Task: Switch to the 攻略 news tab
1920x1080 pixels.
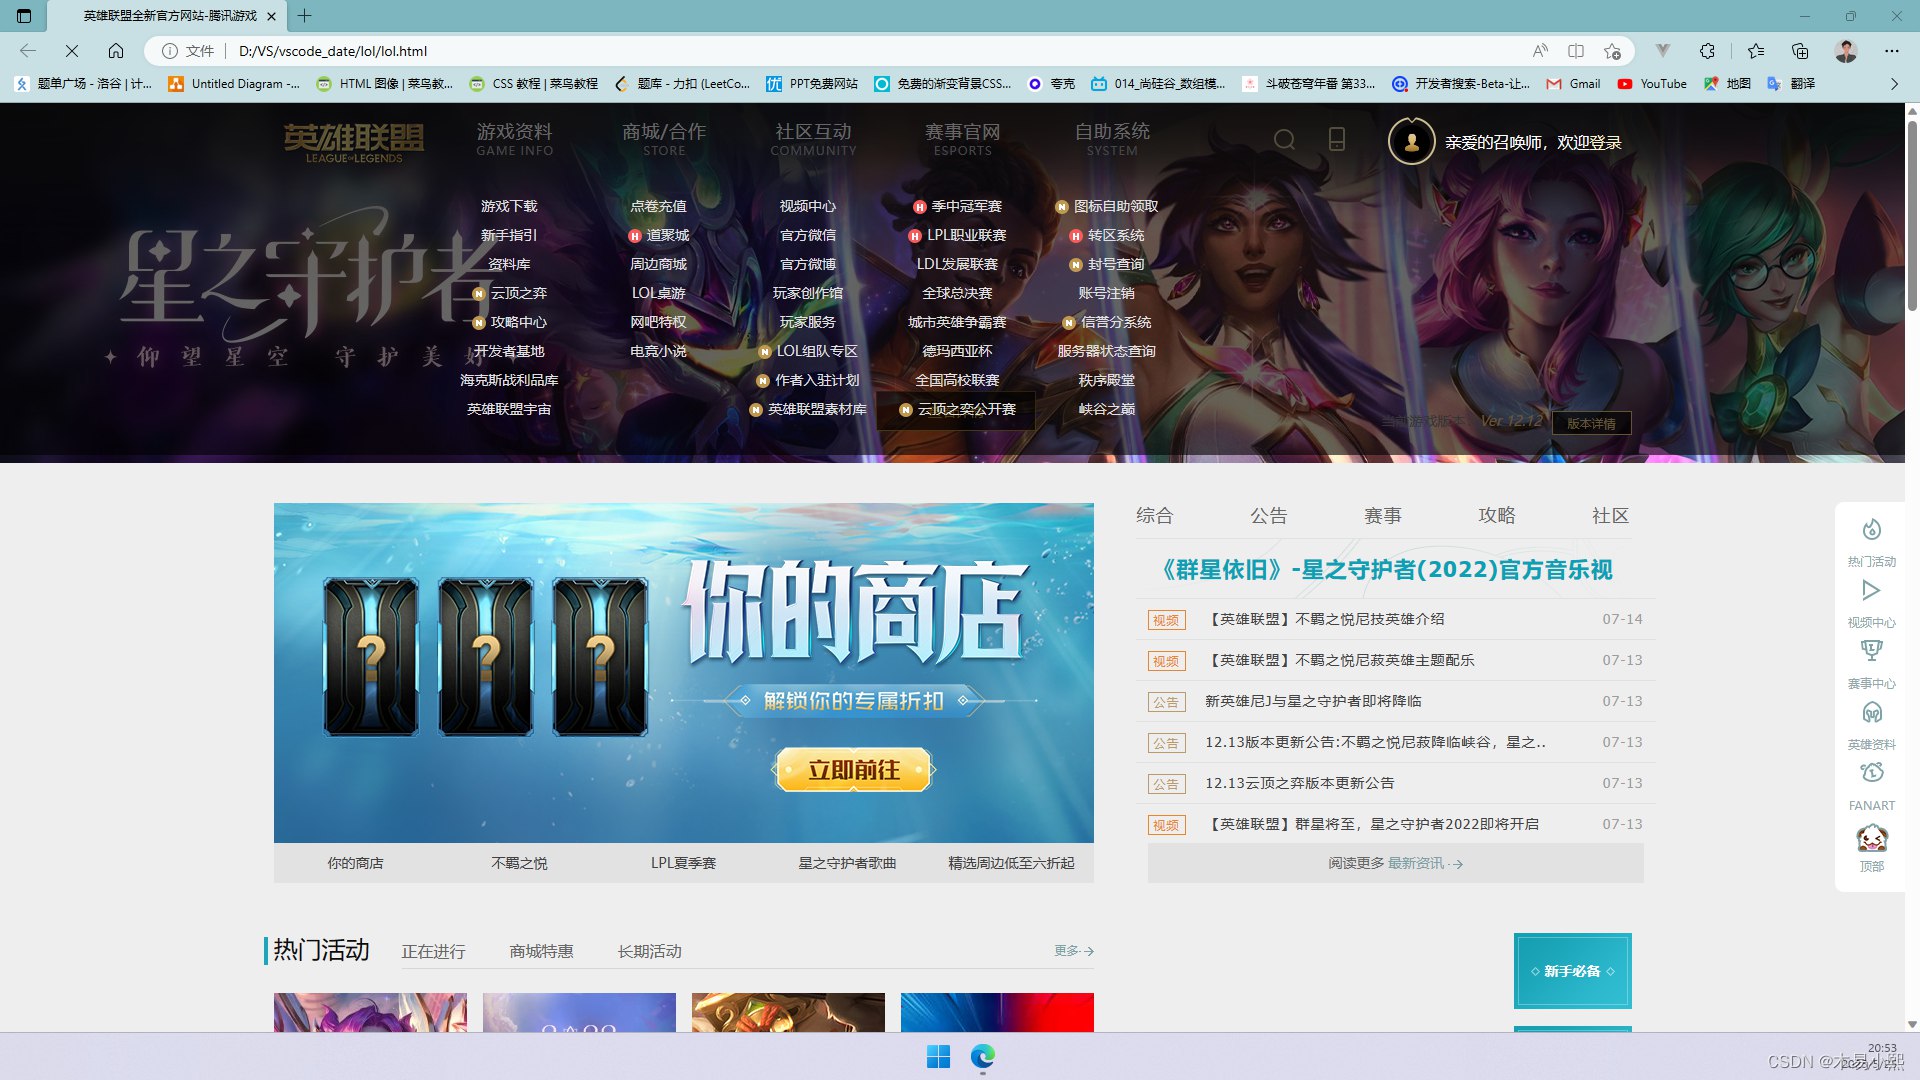Action: [1497, 515]
